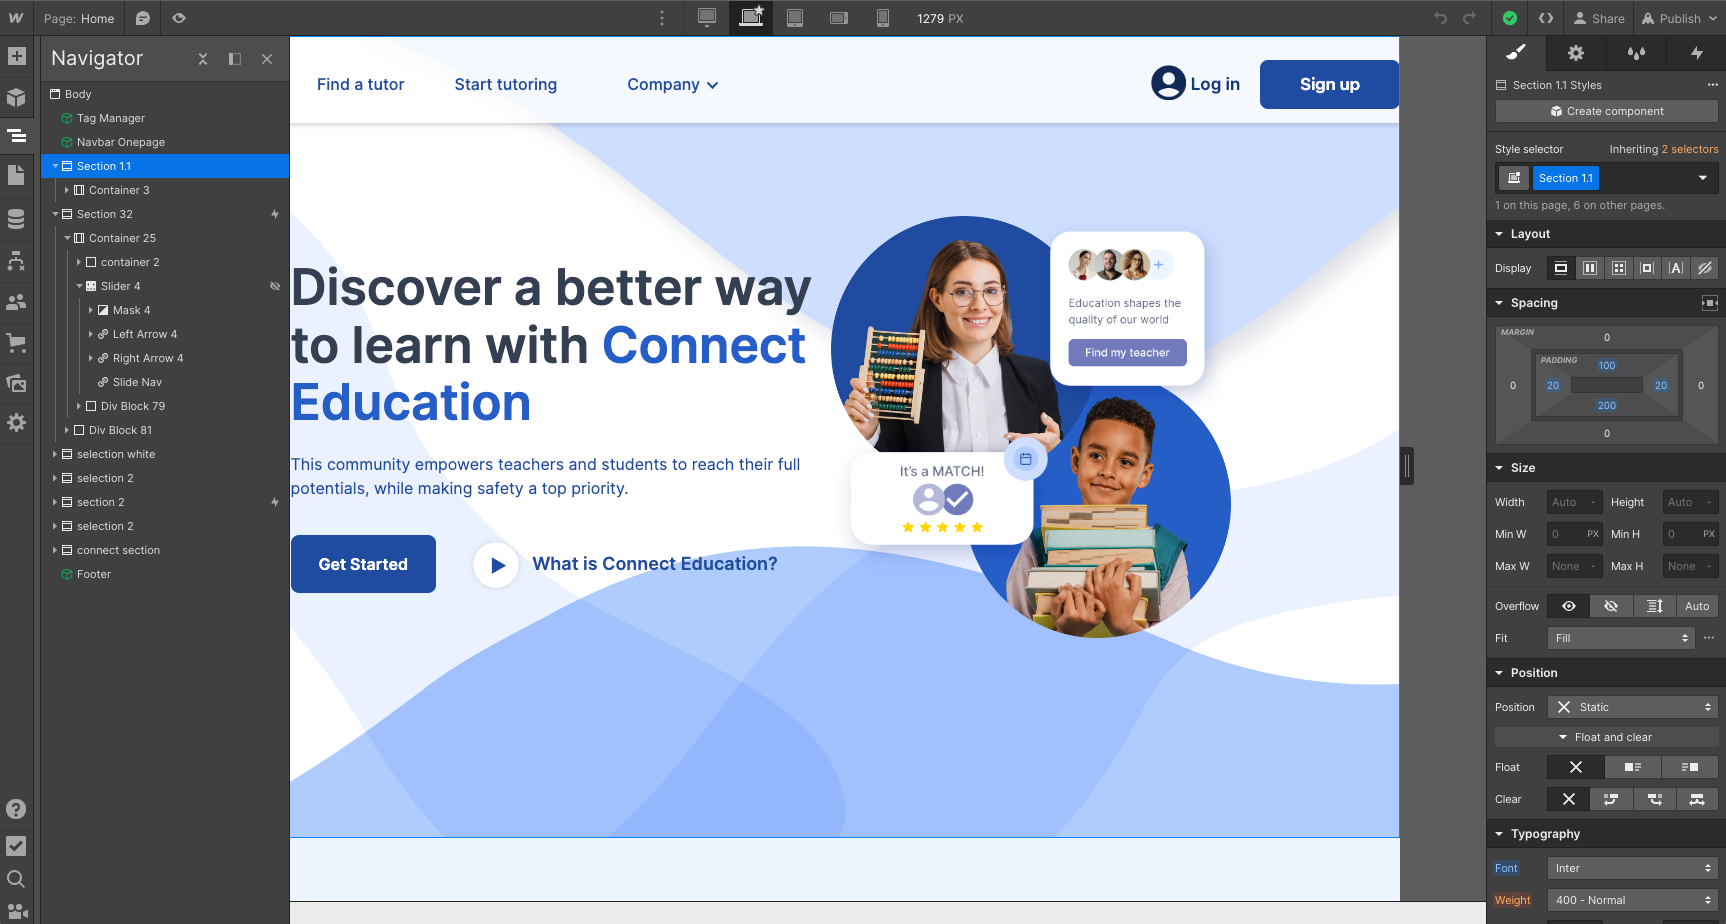The height and width of the screenshot is (924, 1726).
Task: Open the Navigator panel icon
Action: (16, 135)
